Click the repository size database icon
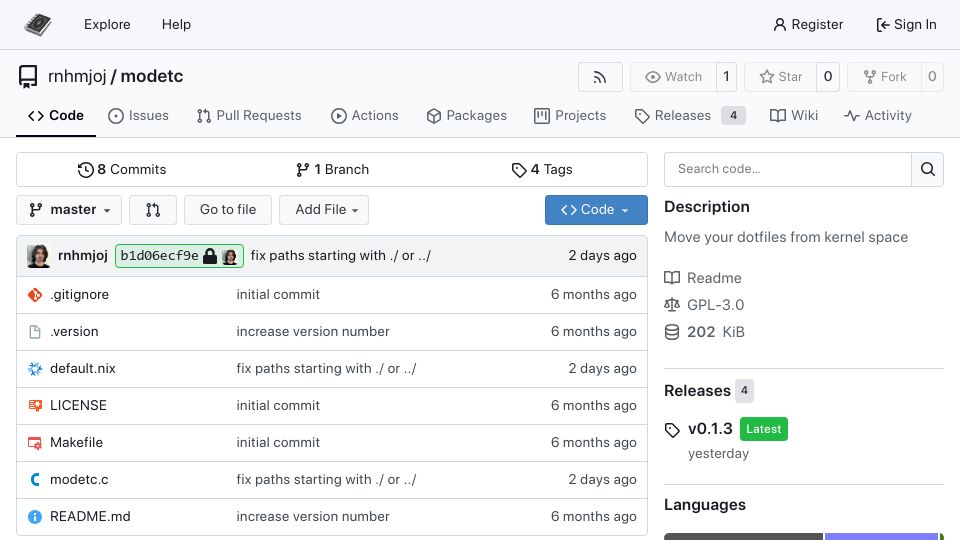Image resolution: width=960 pixels, height=540 pixels. 672,332
